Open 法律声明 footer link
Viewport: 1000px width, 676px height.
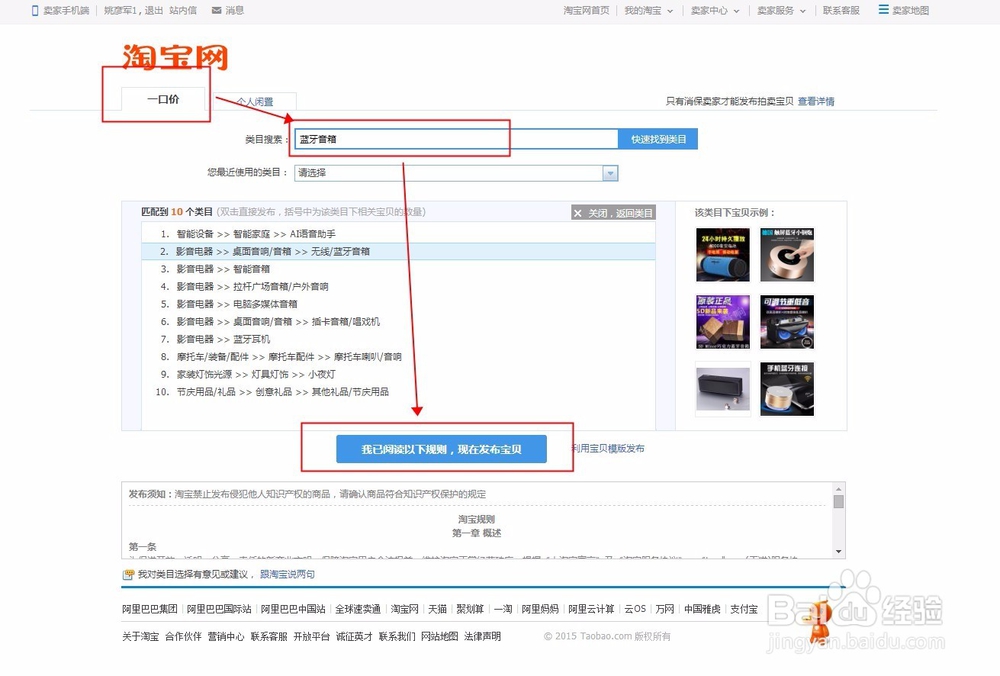click(x=482, y=636)
